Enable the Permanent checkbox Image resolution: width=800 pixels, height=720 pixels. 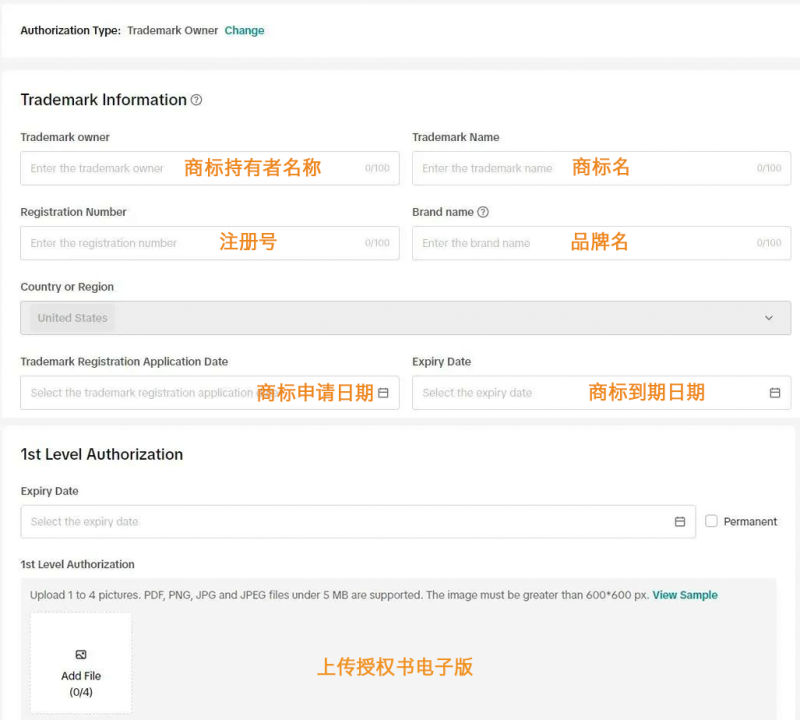coord(711,521)
